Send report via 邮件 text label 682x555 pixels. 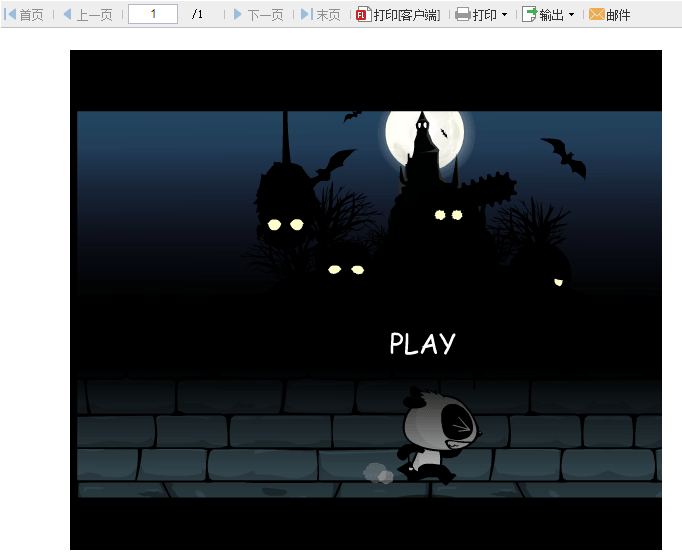(618, 15)
